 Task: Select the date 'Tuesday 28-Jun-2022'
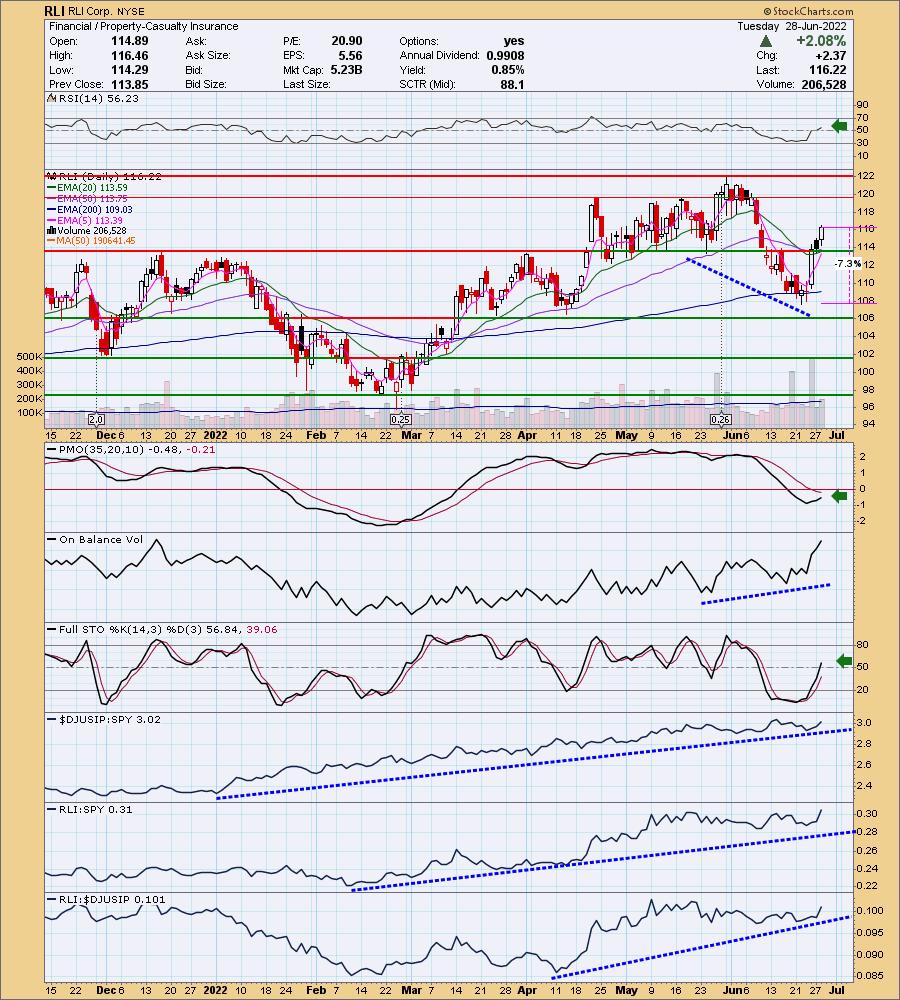tap(792, 26)
